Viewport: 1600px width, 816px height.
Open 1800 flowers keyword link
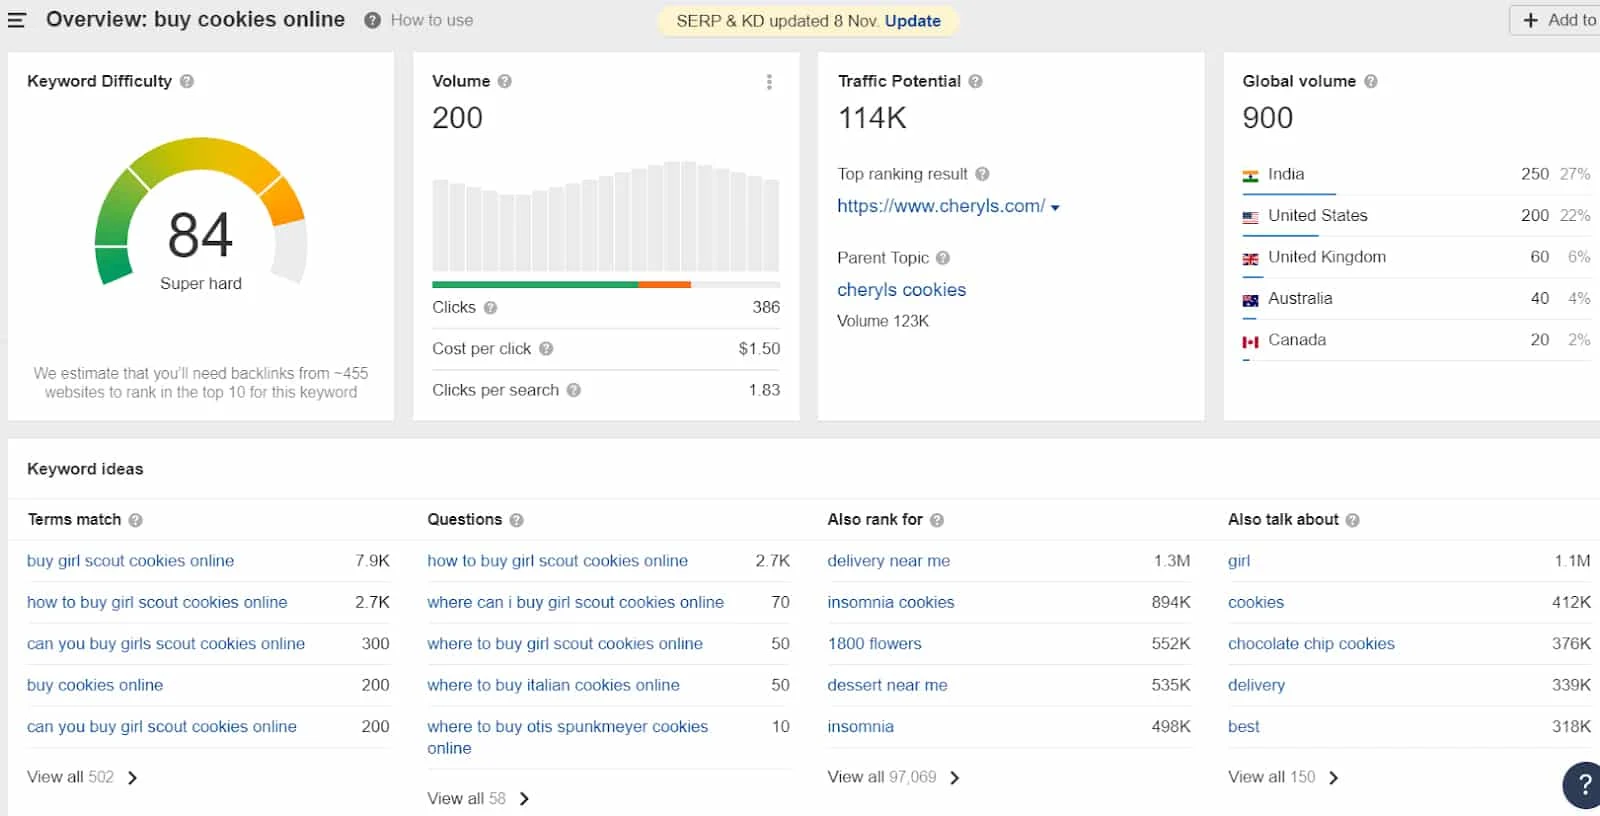pyautogui.click(x=875, y=644)
